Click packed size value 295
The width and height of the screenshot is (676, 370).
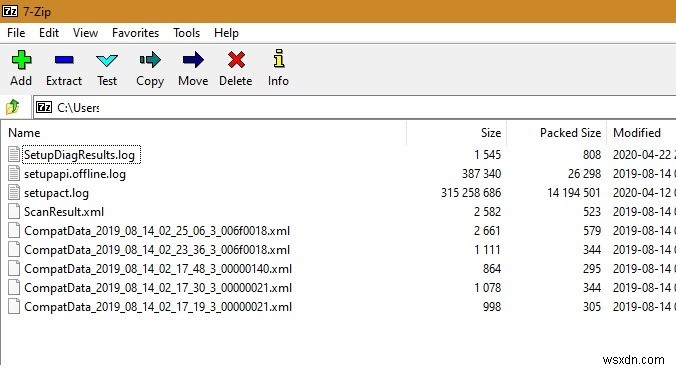(592, 269)
